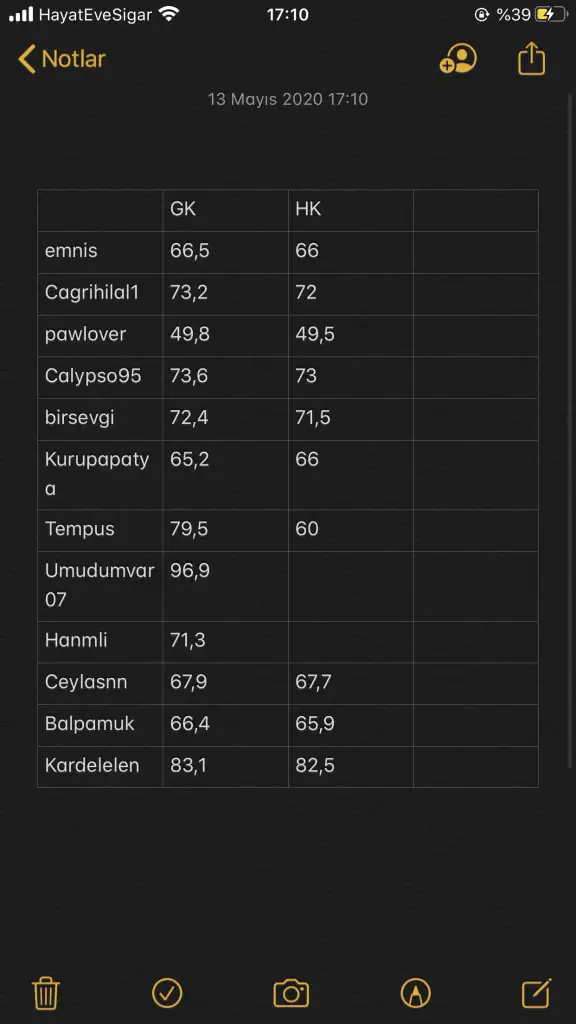The width and height of the screenshot is (576, 1024).
Task: Open the markup pen tool
Action: [x=415, y=993]
